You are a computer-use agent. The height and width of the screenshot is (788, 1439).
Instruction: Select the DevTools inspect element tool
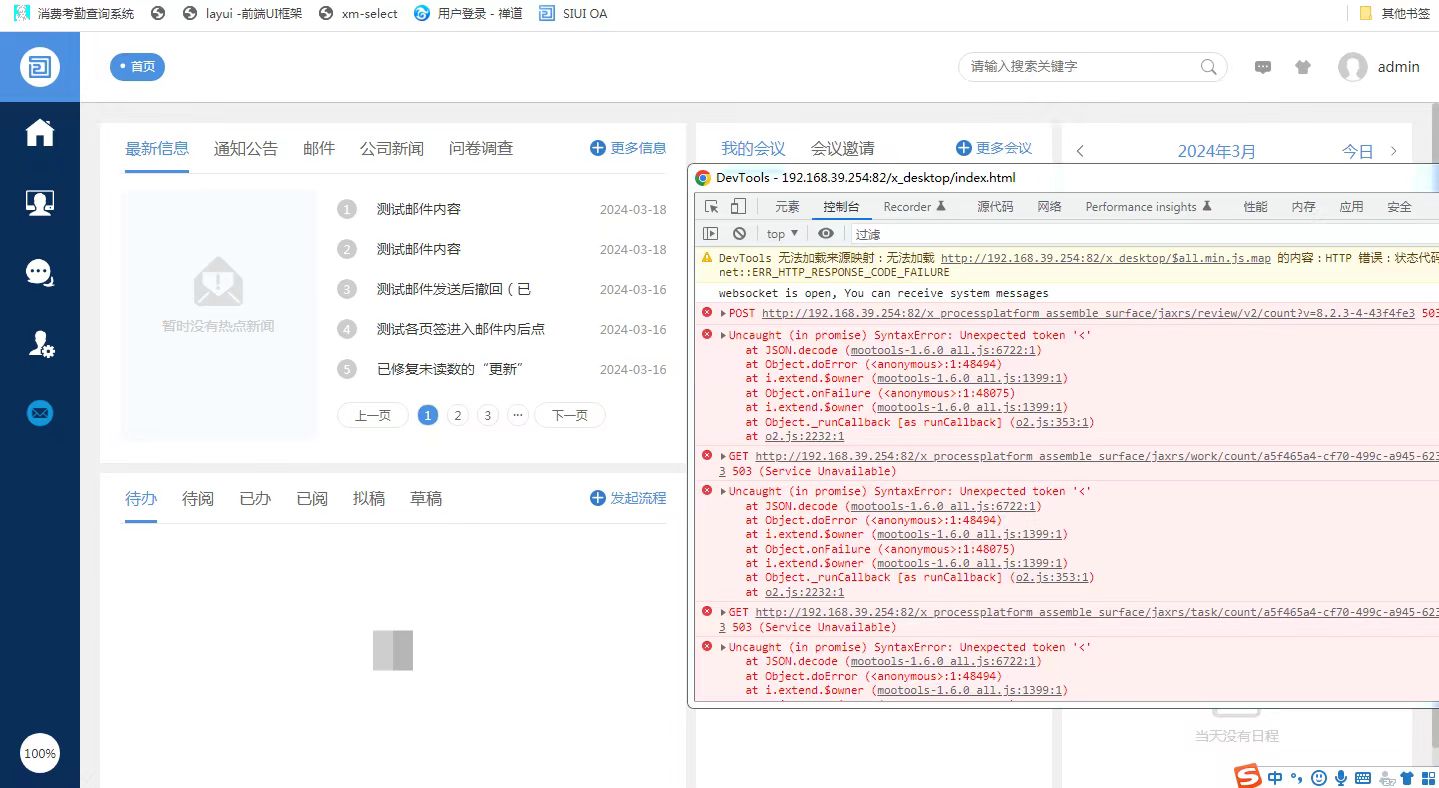[x=712, y=207]
